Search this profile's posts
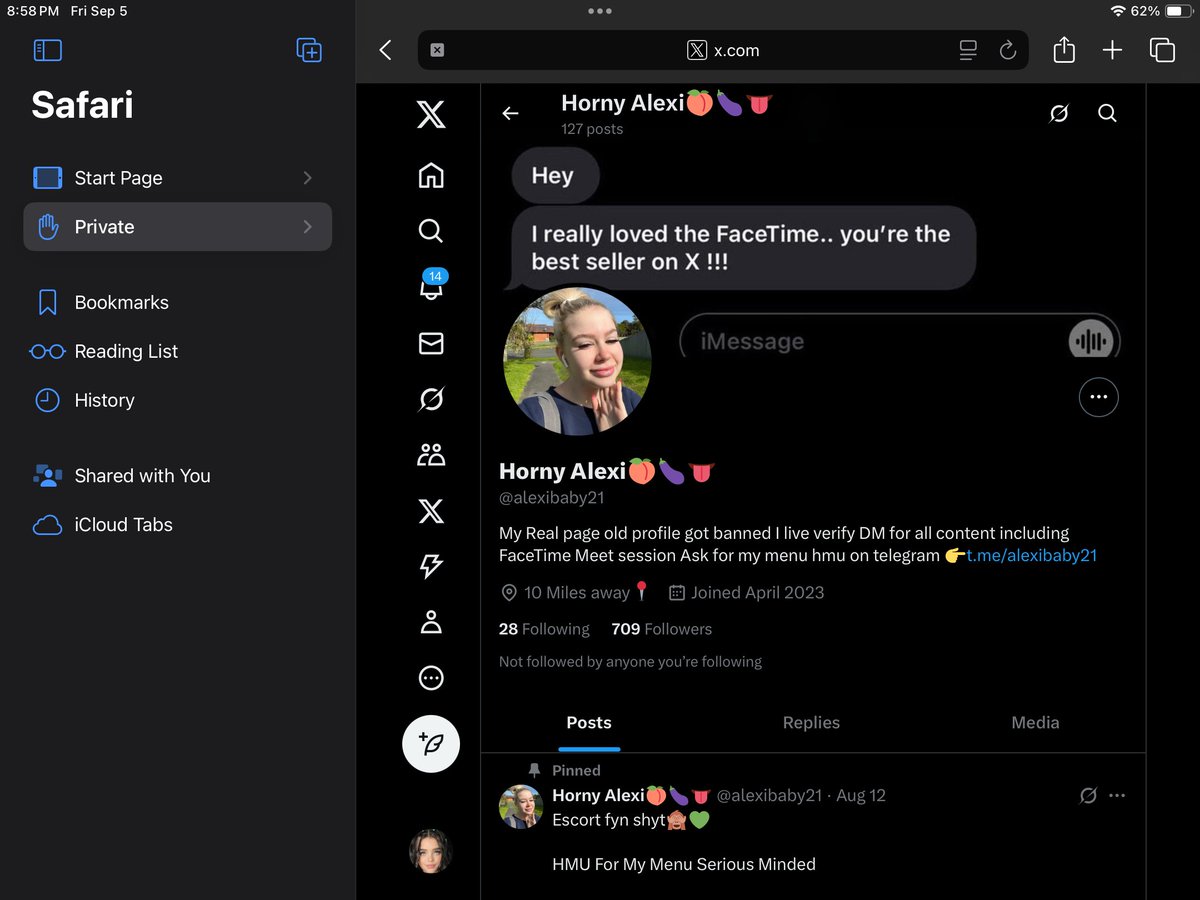 tap(1107, 114)
